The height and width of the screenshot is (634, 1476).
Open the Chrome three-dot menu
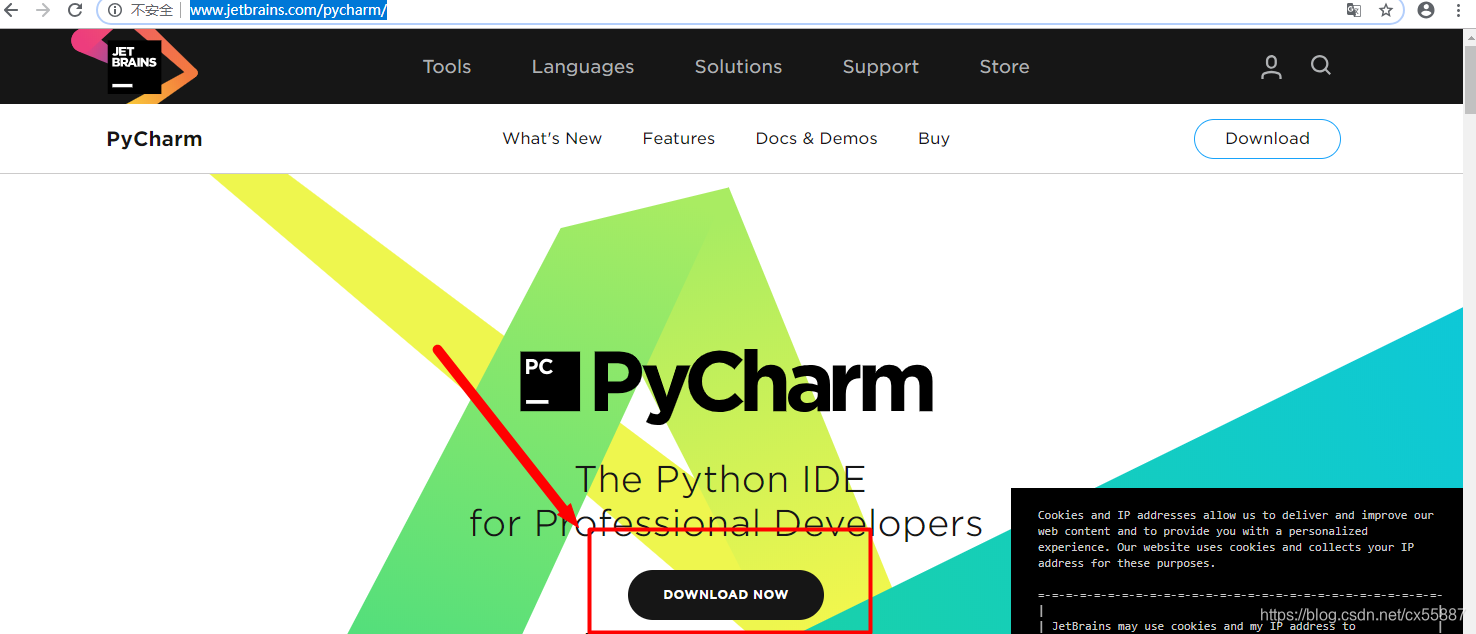[1458, 10]
